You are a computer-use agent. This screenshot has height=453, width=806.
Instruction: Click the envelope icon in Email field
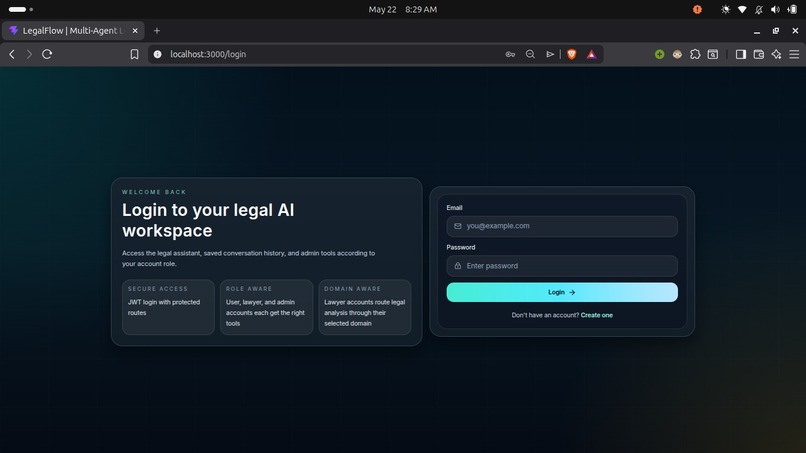(x=457, y=226)
